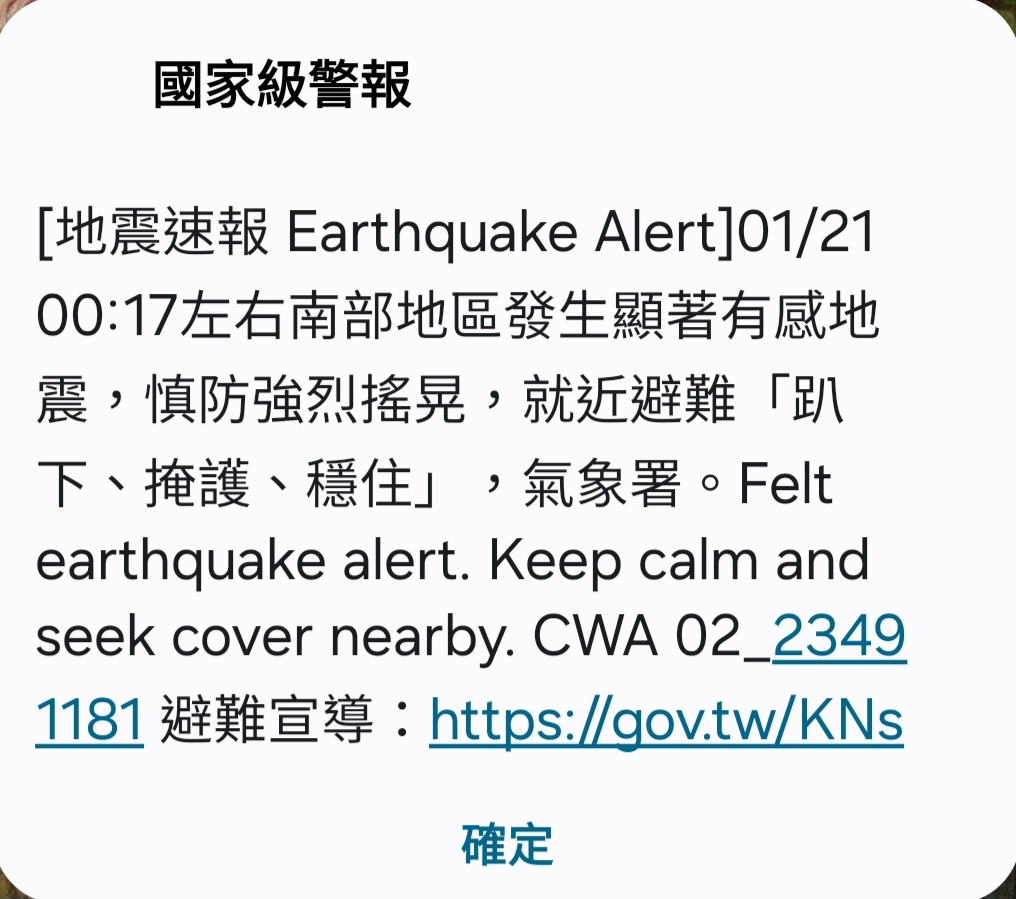Select the 00:17 time text

coord(106,316)
